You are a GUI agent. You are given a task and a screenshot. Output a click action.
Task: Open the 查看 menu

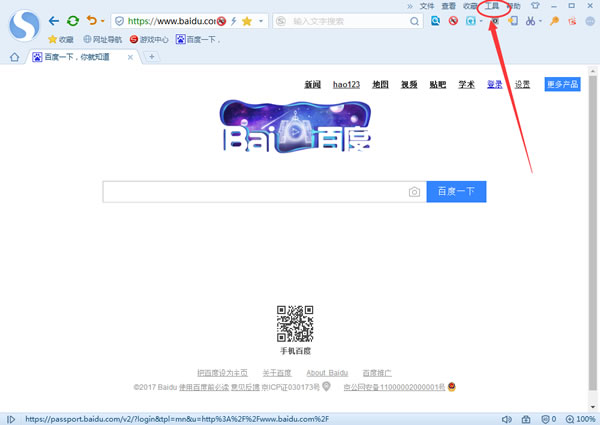pyautogui.click(x=448, y=6)
